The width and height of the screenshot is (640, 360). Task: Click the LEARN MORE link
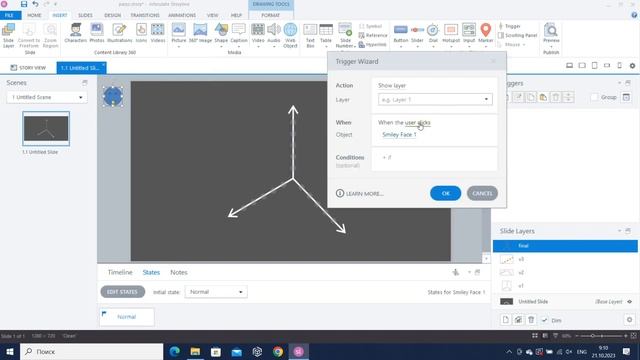(360, 193)
